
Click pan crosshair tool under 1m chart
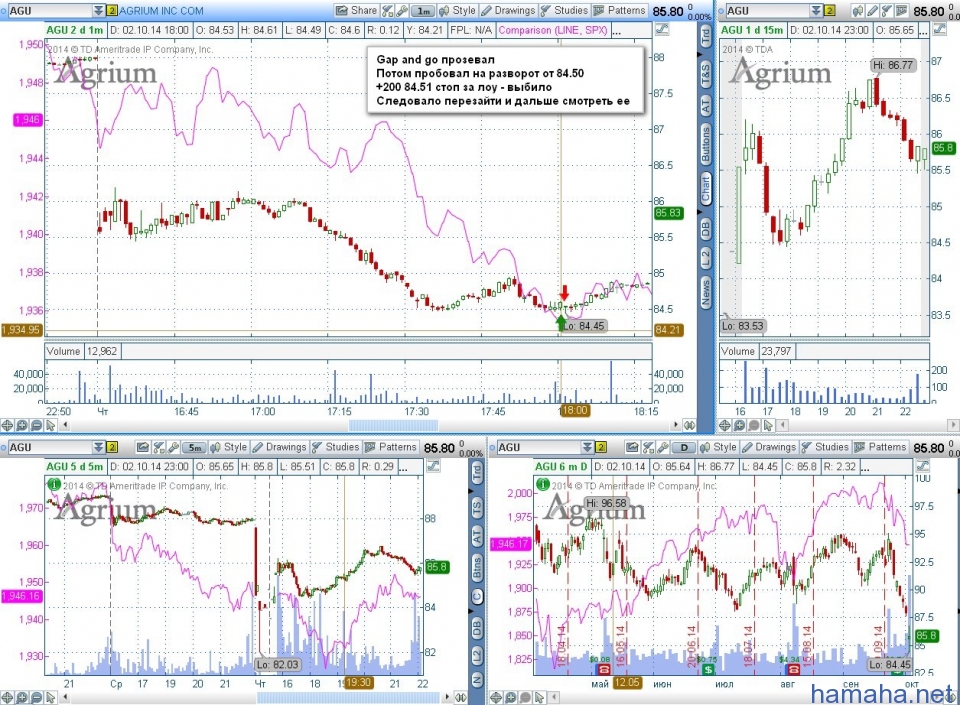[7, 425]
